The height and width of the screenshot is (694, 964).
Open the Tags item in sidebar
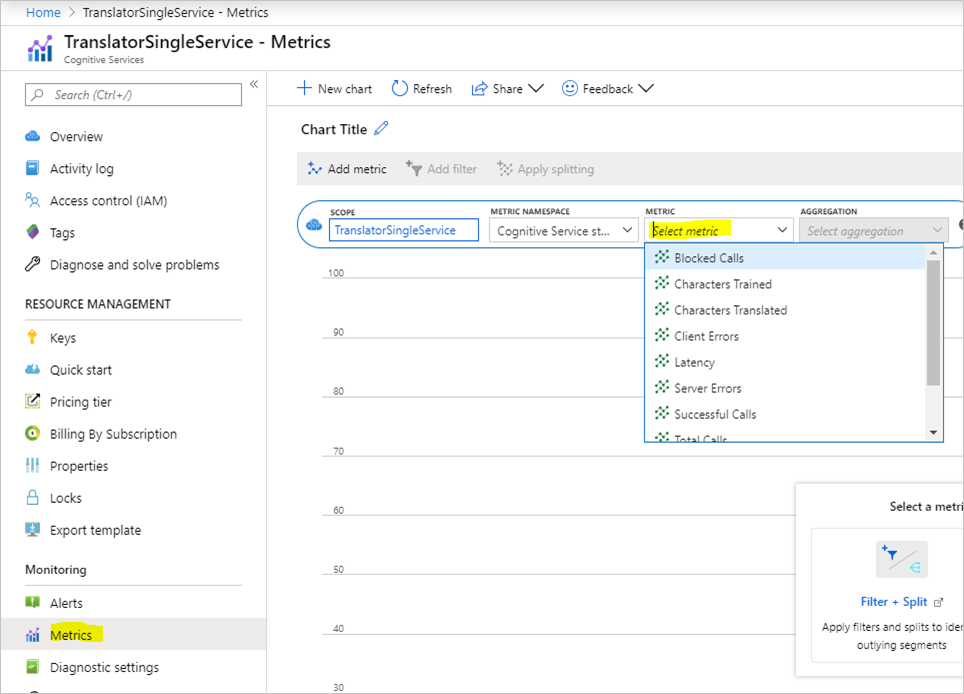click(x=62, y=233)
